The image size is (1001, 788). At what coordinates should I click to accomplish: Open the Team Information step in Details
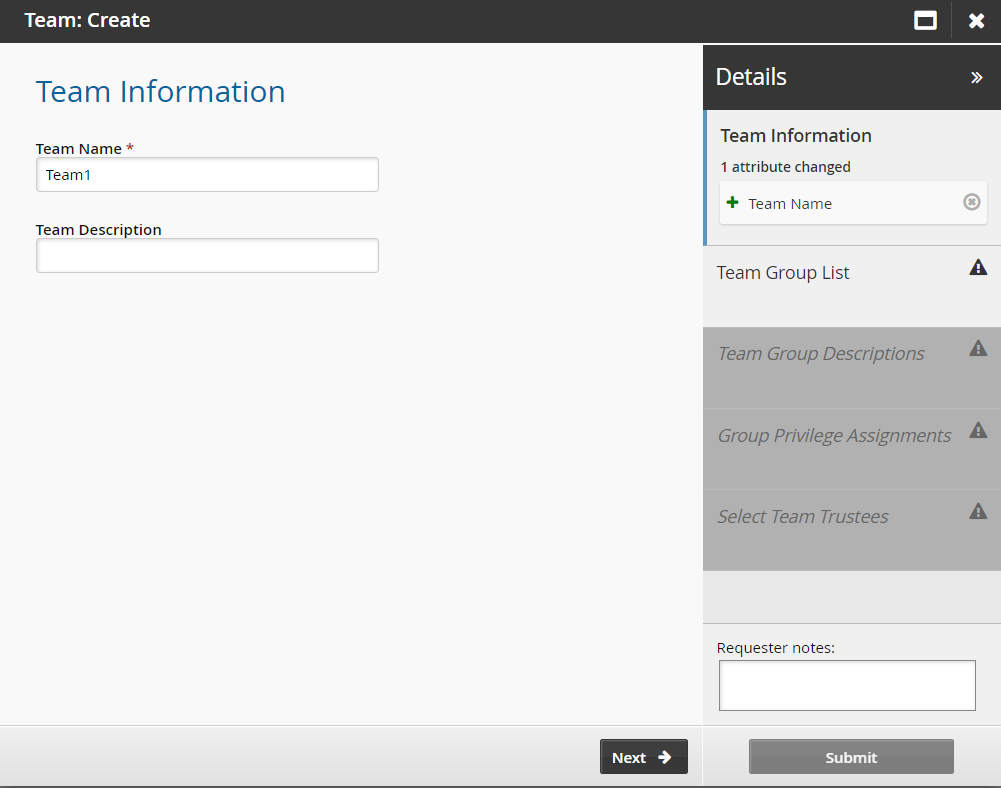click(796, 136)
